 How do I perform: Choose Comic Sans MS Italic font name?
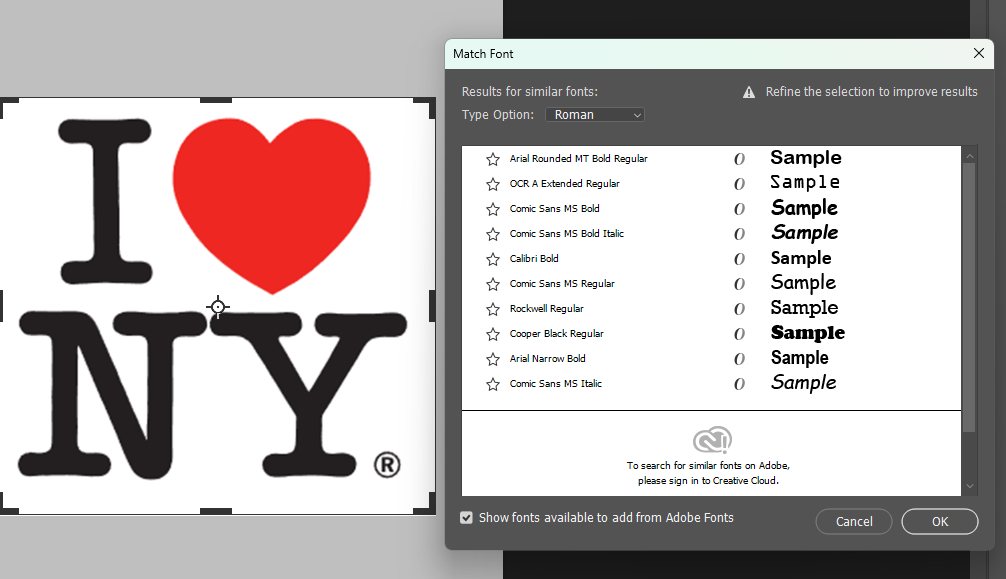[556, 384]
